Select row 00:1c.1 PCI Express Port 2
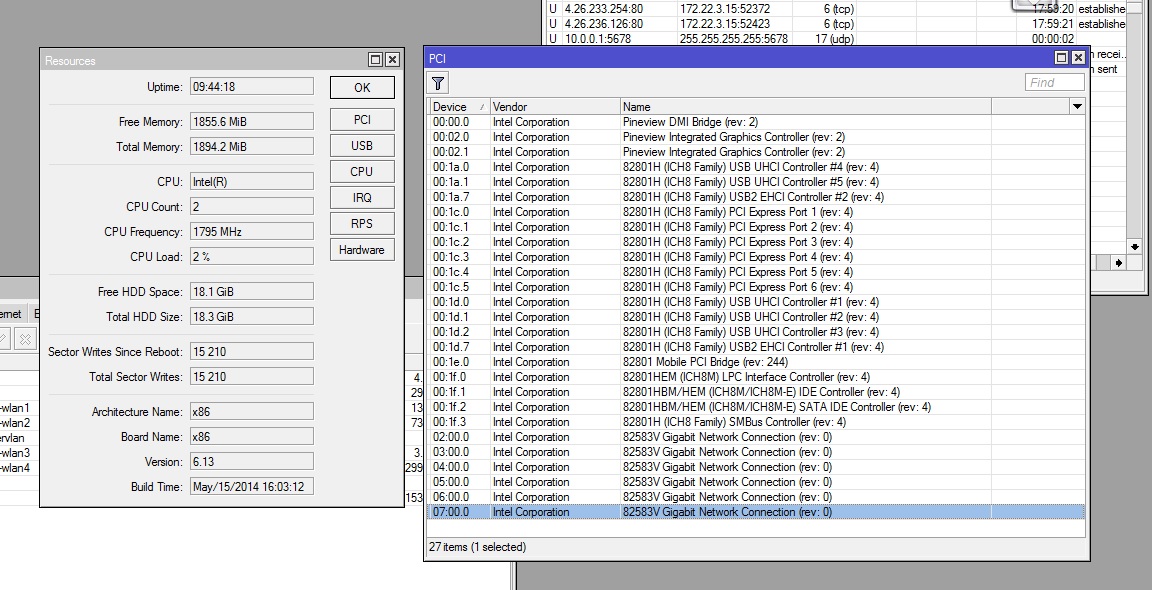Viewport: 1152px width, 590px height. [757, 227]
